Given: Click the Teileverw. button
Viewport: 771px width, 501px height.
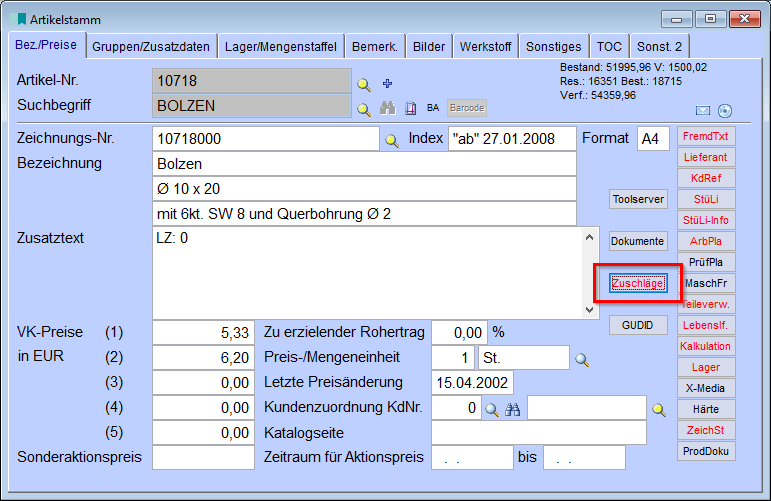Looking at the screenshot, I should click(706, 304).
